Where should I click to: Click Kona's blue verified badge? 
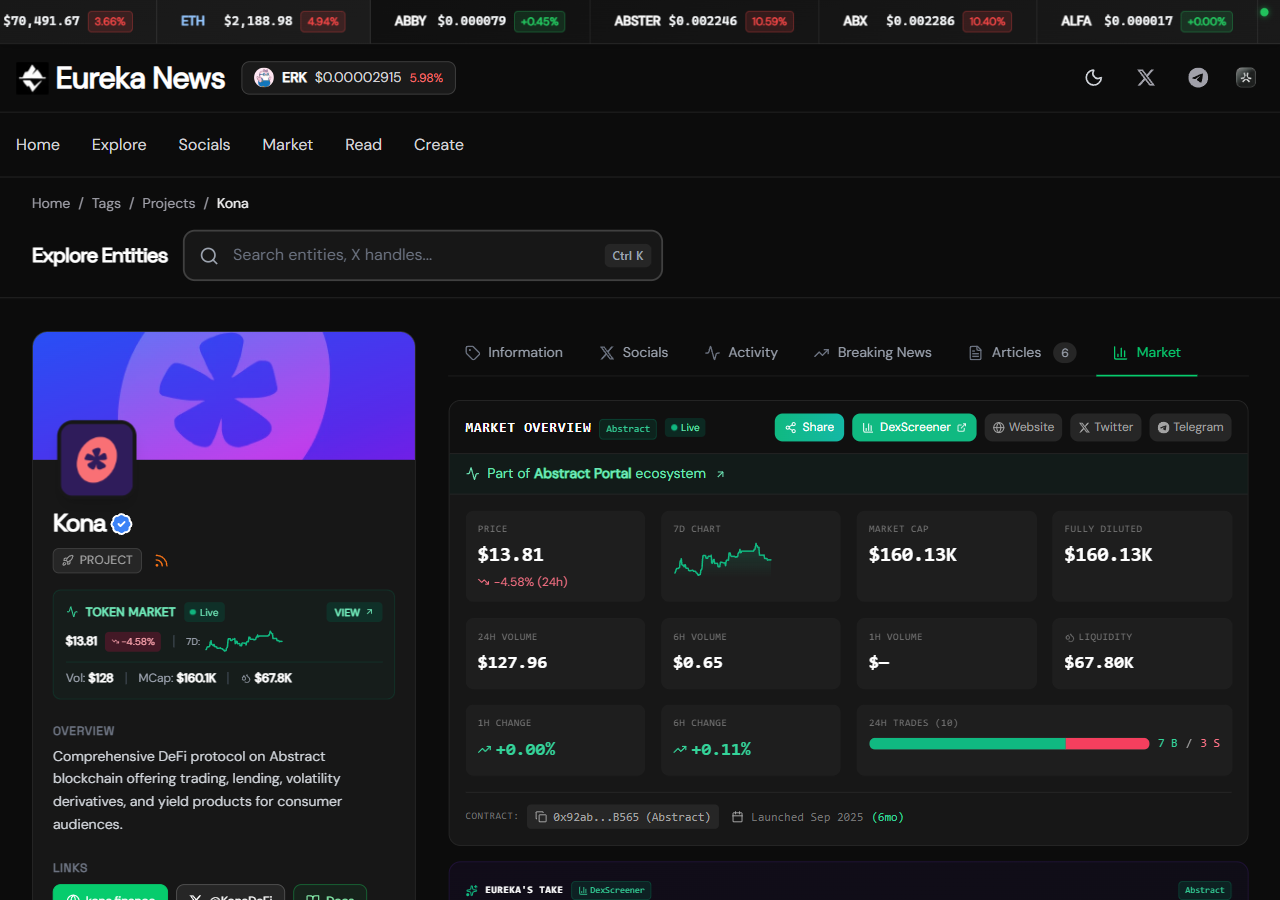click(x=122, y=523)
